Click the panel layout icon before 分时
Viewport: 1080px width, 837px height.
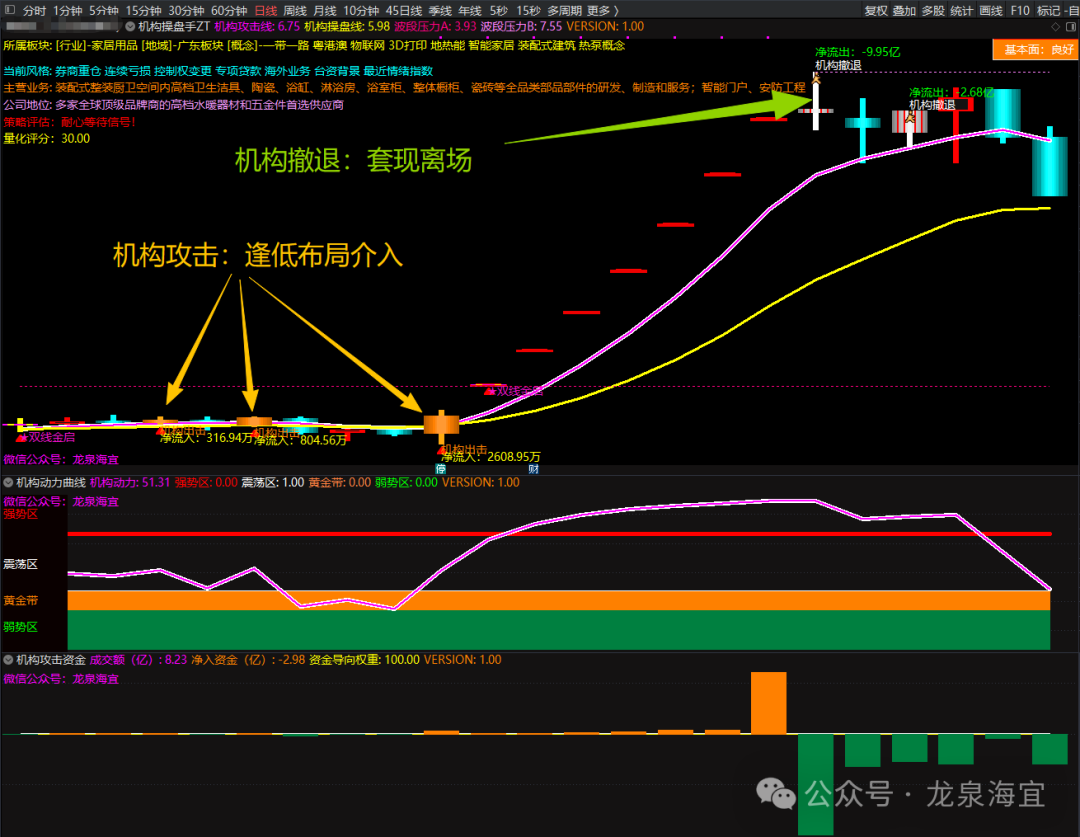coord(10,10)
